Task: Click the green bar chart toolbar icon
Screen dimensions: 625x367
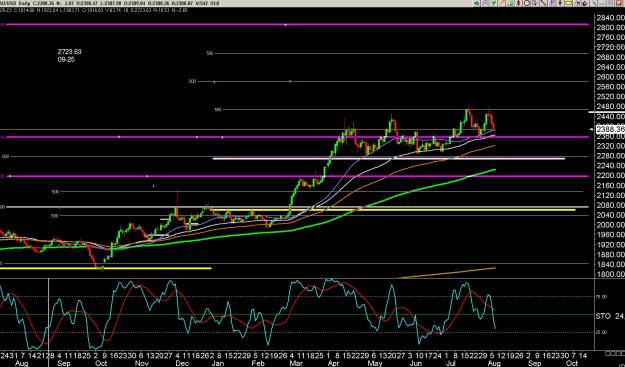Action: (x=510, y=3)
